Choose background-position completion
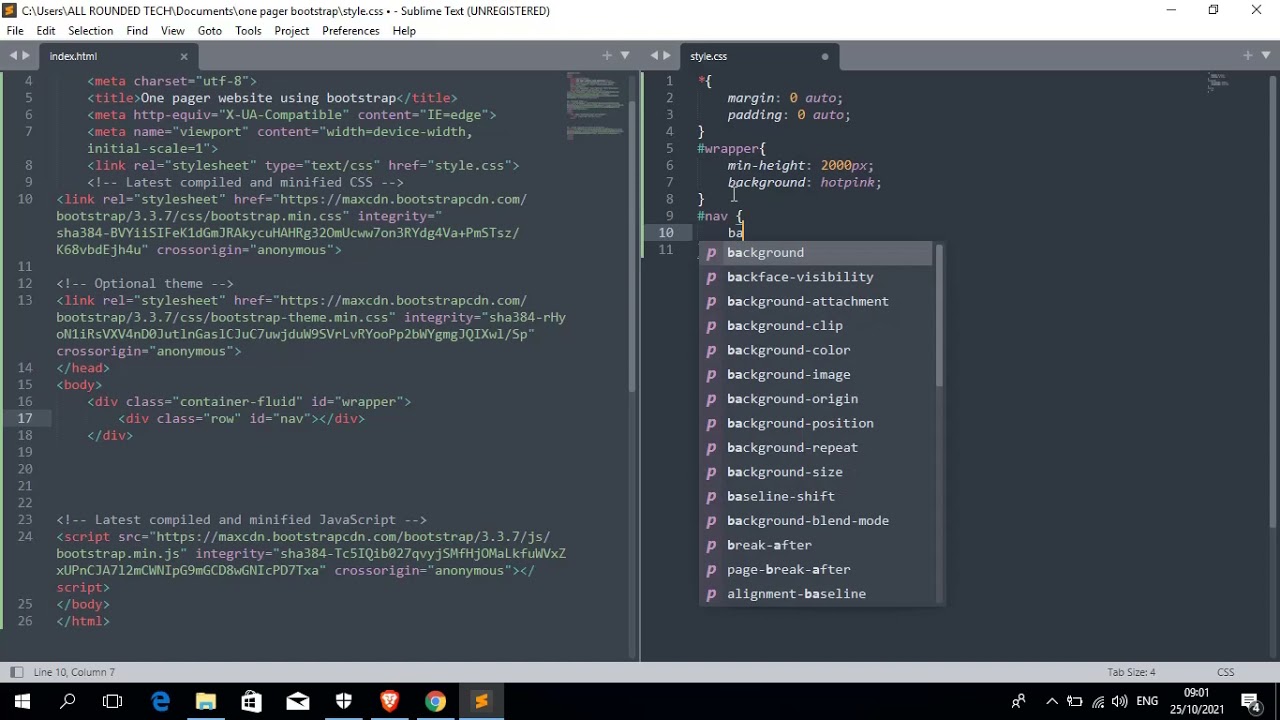Viewport: 1280px width, 720px height. point(816,423)
